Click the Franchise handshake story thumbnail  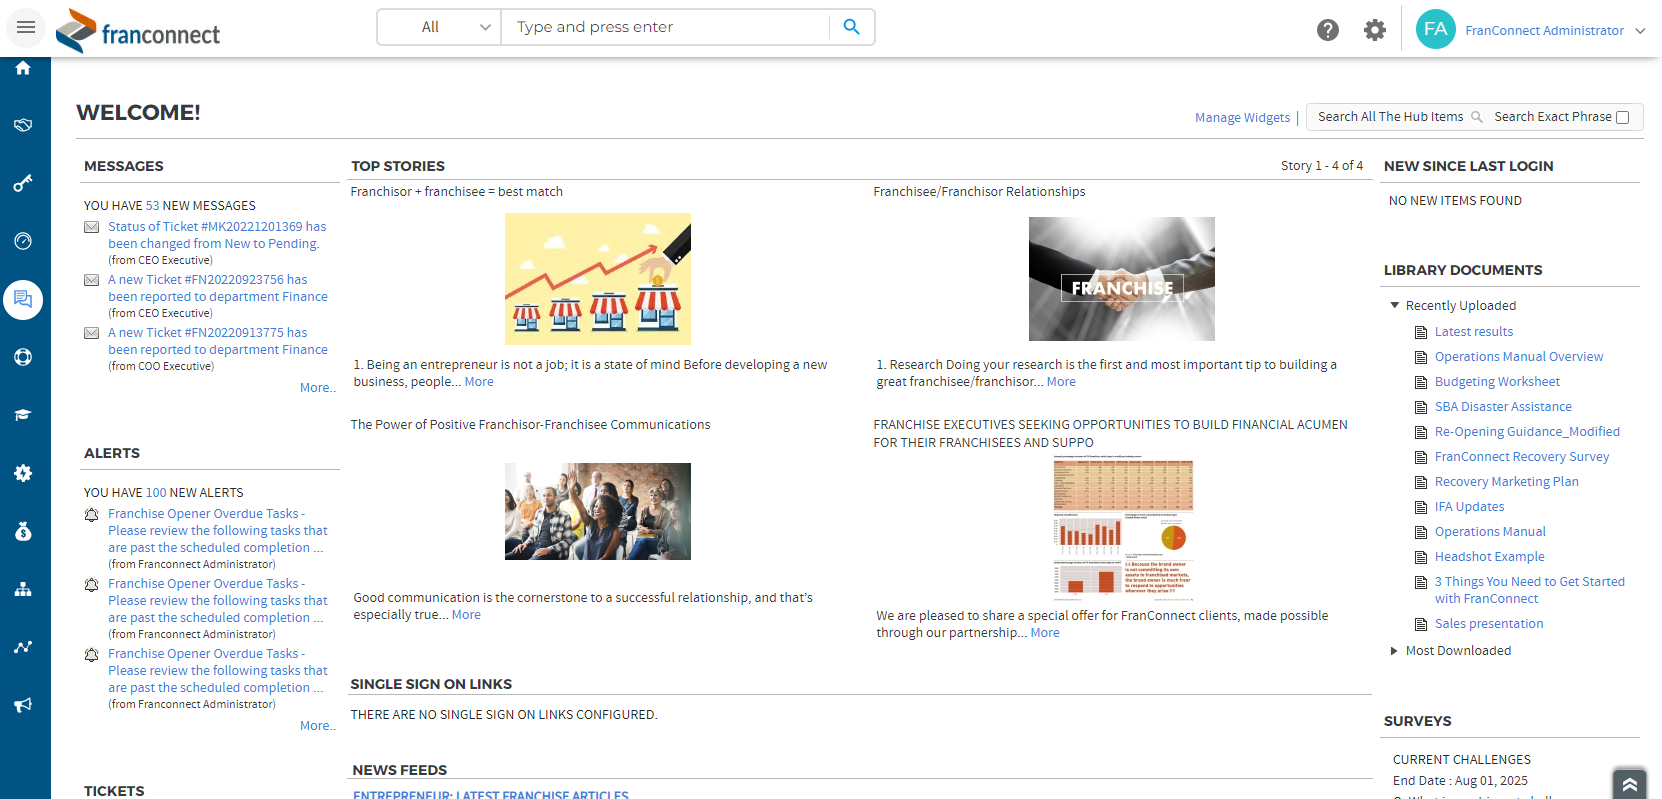pyautogui.click(x=1121, y=279)
